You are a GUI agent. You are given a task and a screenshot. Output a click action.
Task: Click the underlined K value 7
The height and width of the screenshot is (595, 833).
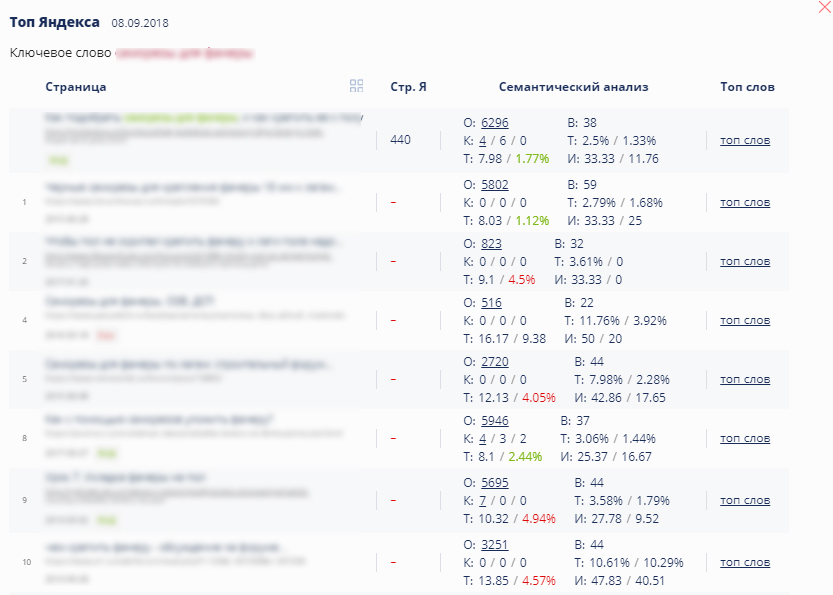coord(482,501)
